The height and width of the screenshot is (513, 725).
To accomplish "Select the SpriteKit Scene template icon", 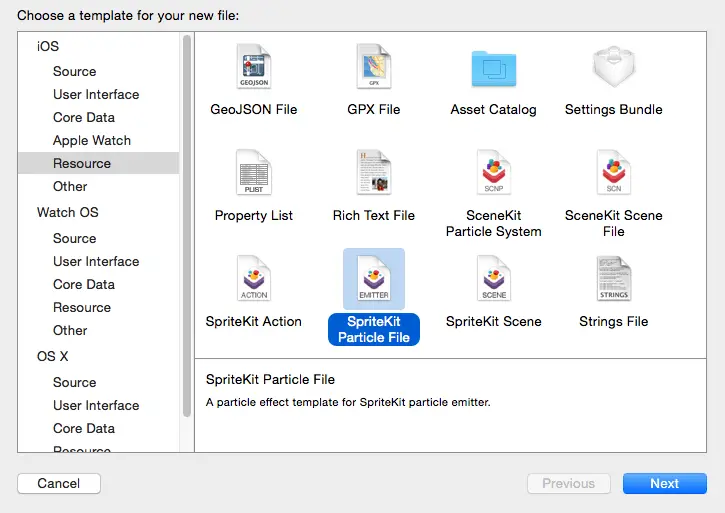I will pos(493,279).
